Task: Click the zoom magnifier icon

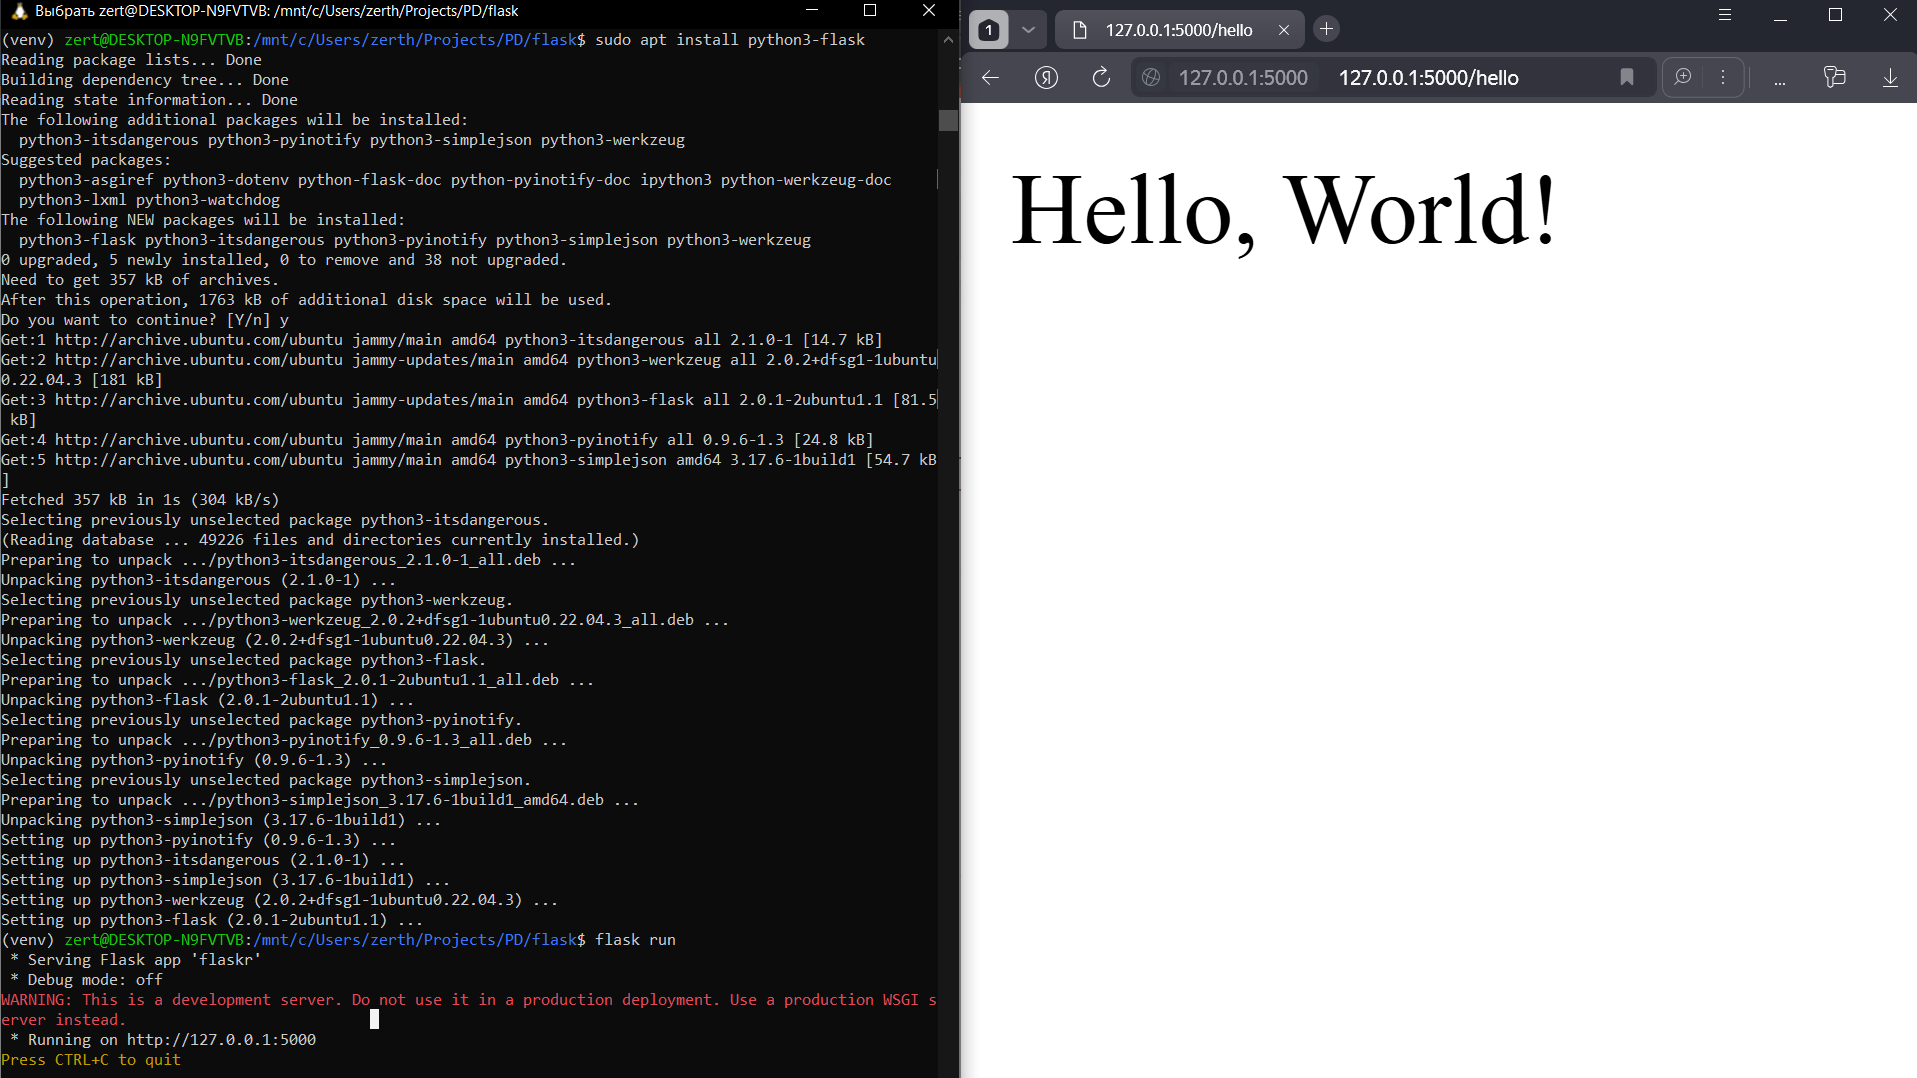Action: click(x=1683, y=77)
